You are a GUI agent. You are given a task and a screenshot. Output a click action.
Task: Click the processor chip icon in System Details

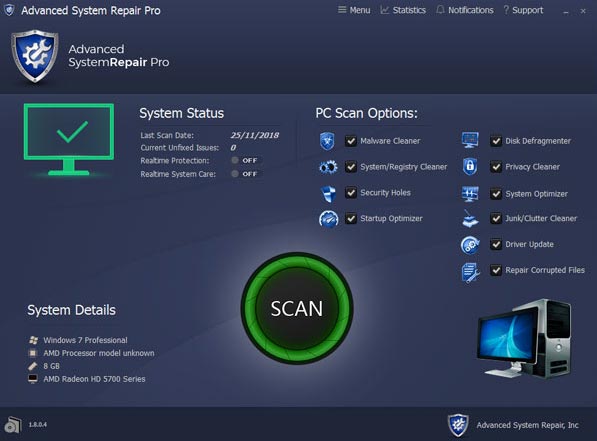coord(33,353)
